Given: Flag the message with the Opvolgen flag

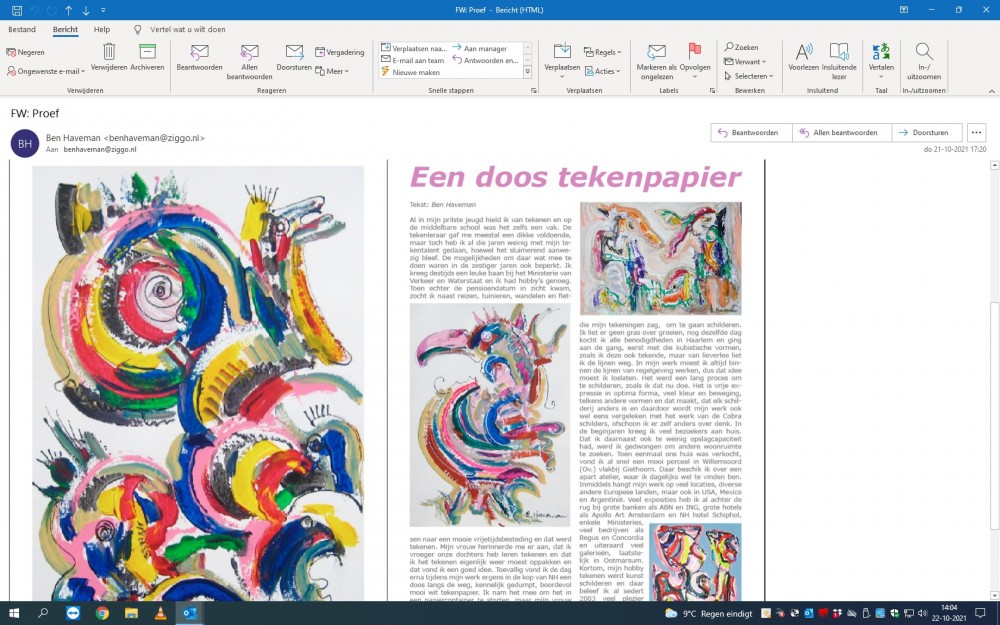Looking at the screenshot, I should tap(695, 60).
